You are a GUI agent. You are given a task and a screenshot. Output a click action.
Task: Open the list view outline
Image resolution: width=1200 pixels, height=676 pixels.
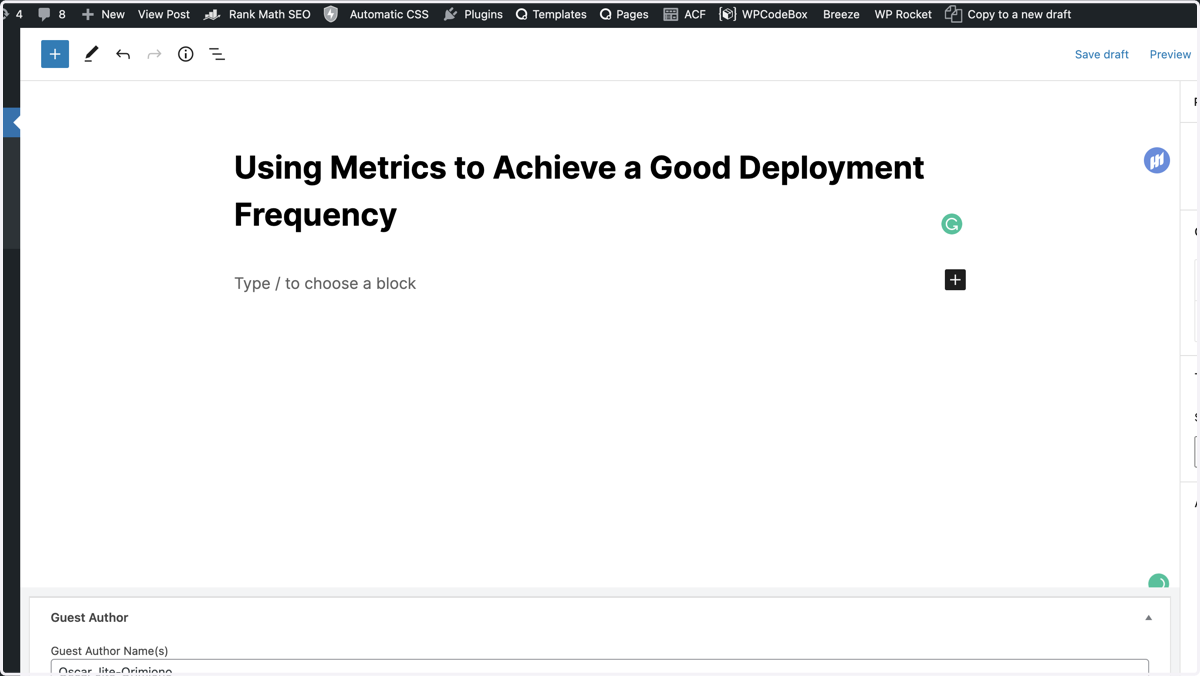[217, 54]
